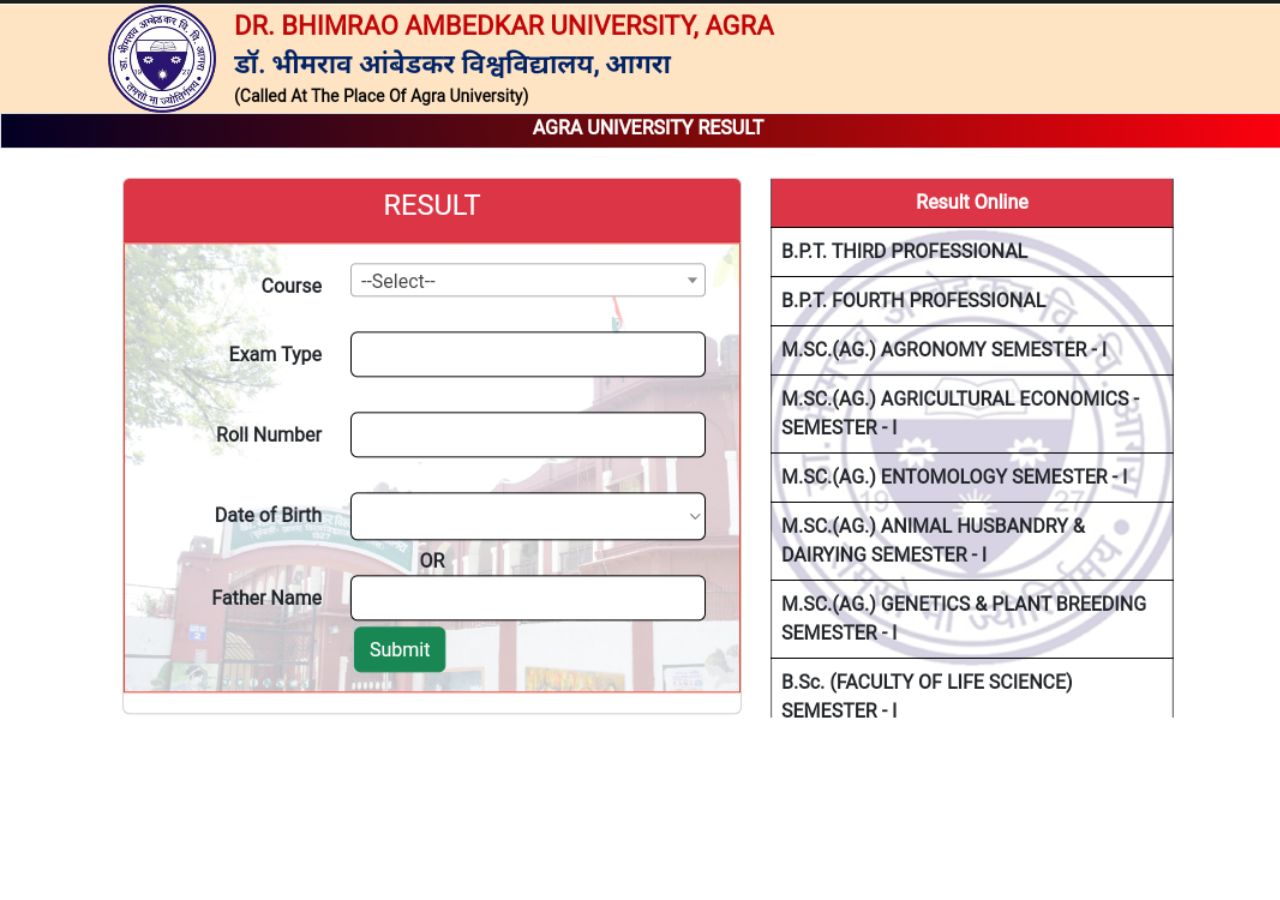Click the Exam Type input field
This screenshot has height=900, width=1280.
[528, 354]
